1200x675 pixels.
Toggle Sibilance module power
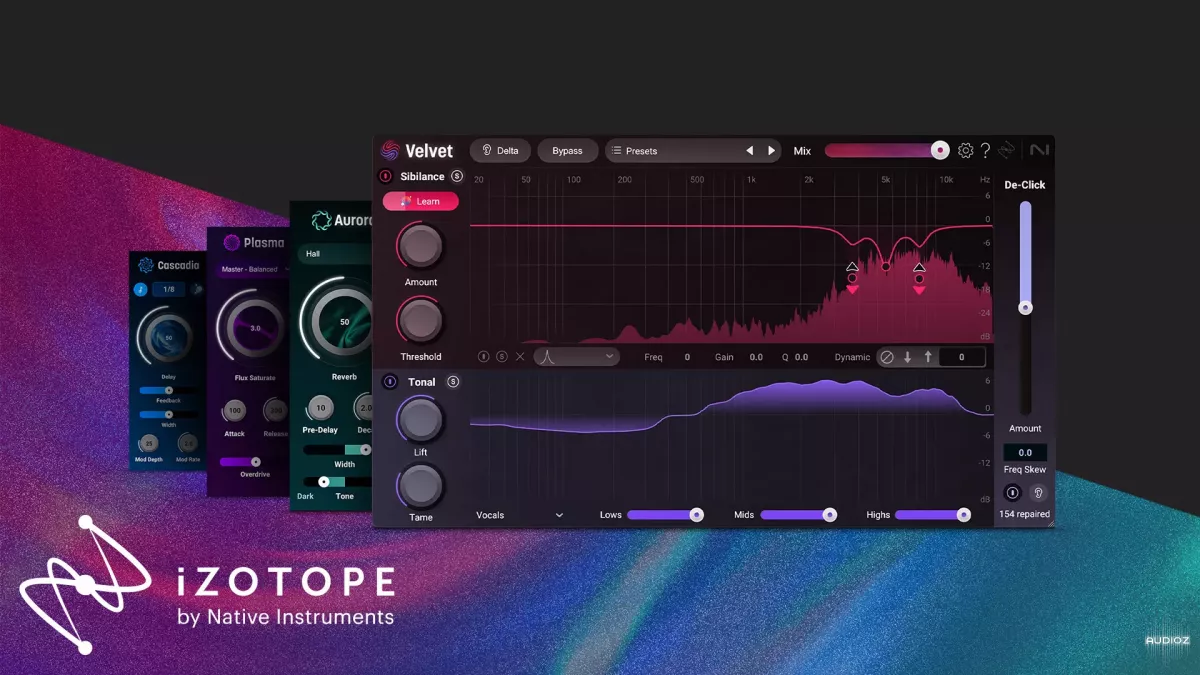[x=386, y=176]
